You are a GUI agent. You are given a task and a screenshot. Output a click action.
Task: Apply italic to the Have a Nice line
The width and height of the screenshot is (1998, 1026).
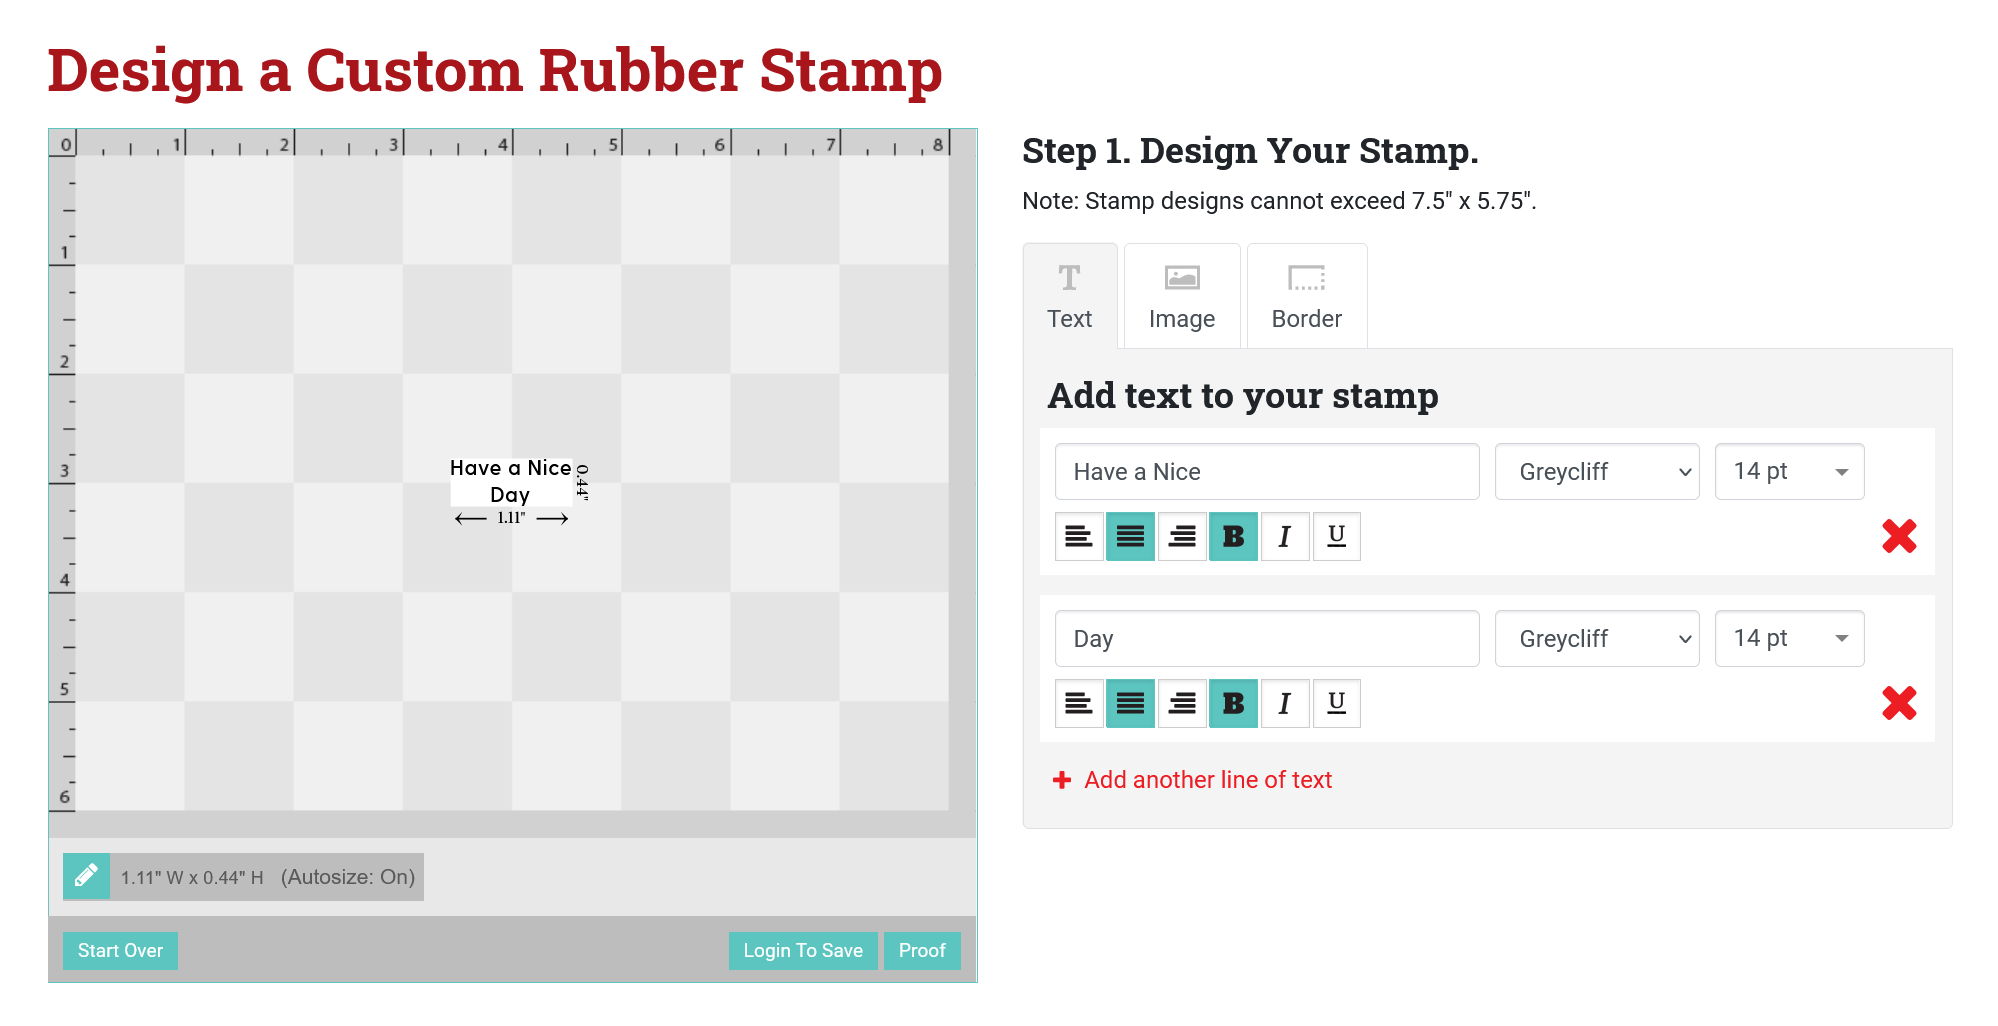1285,536
